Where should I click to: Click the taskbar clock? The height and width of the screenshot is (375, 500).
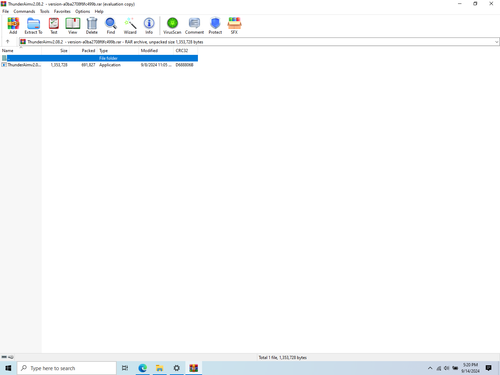[470, 368]
